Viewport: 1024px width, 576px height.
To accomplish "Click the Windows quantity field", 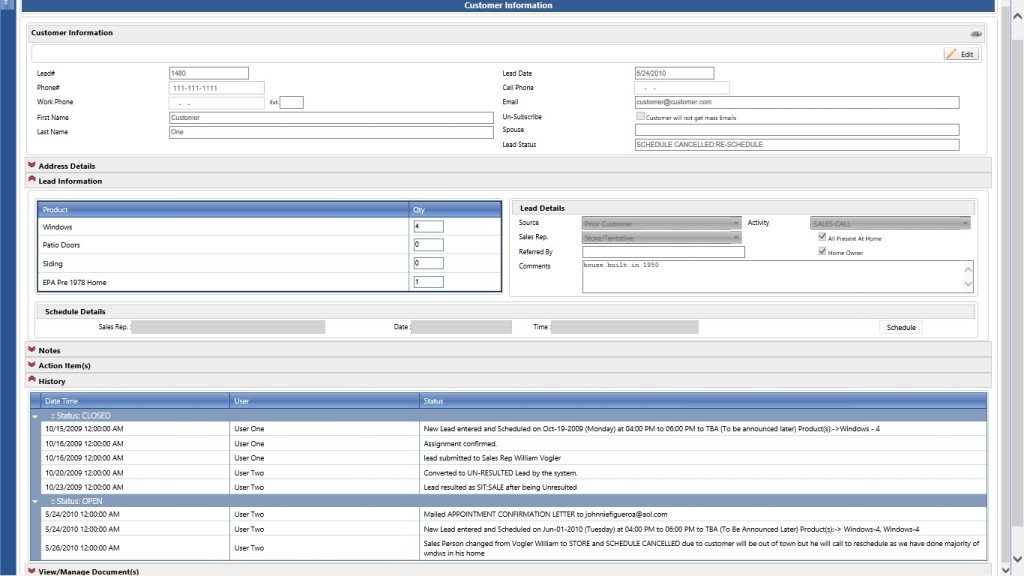I will (428, 227).
